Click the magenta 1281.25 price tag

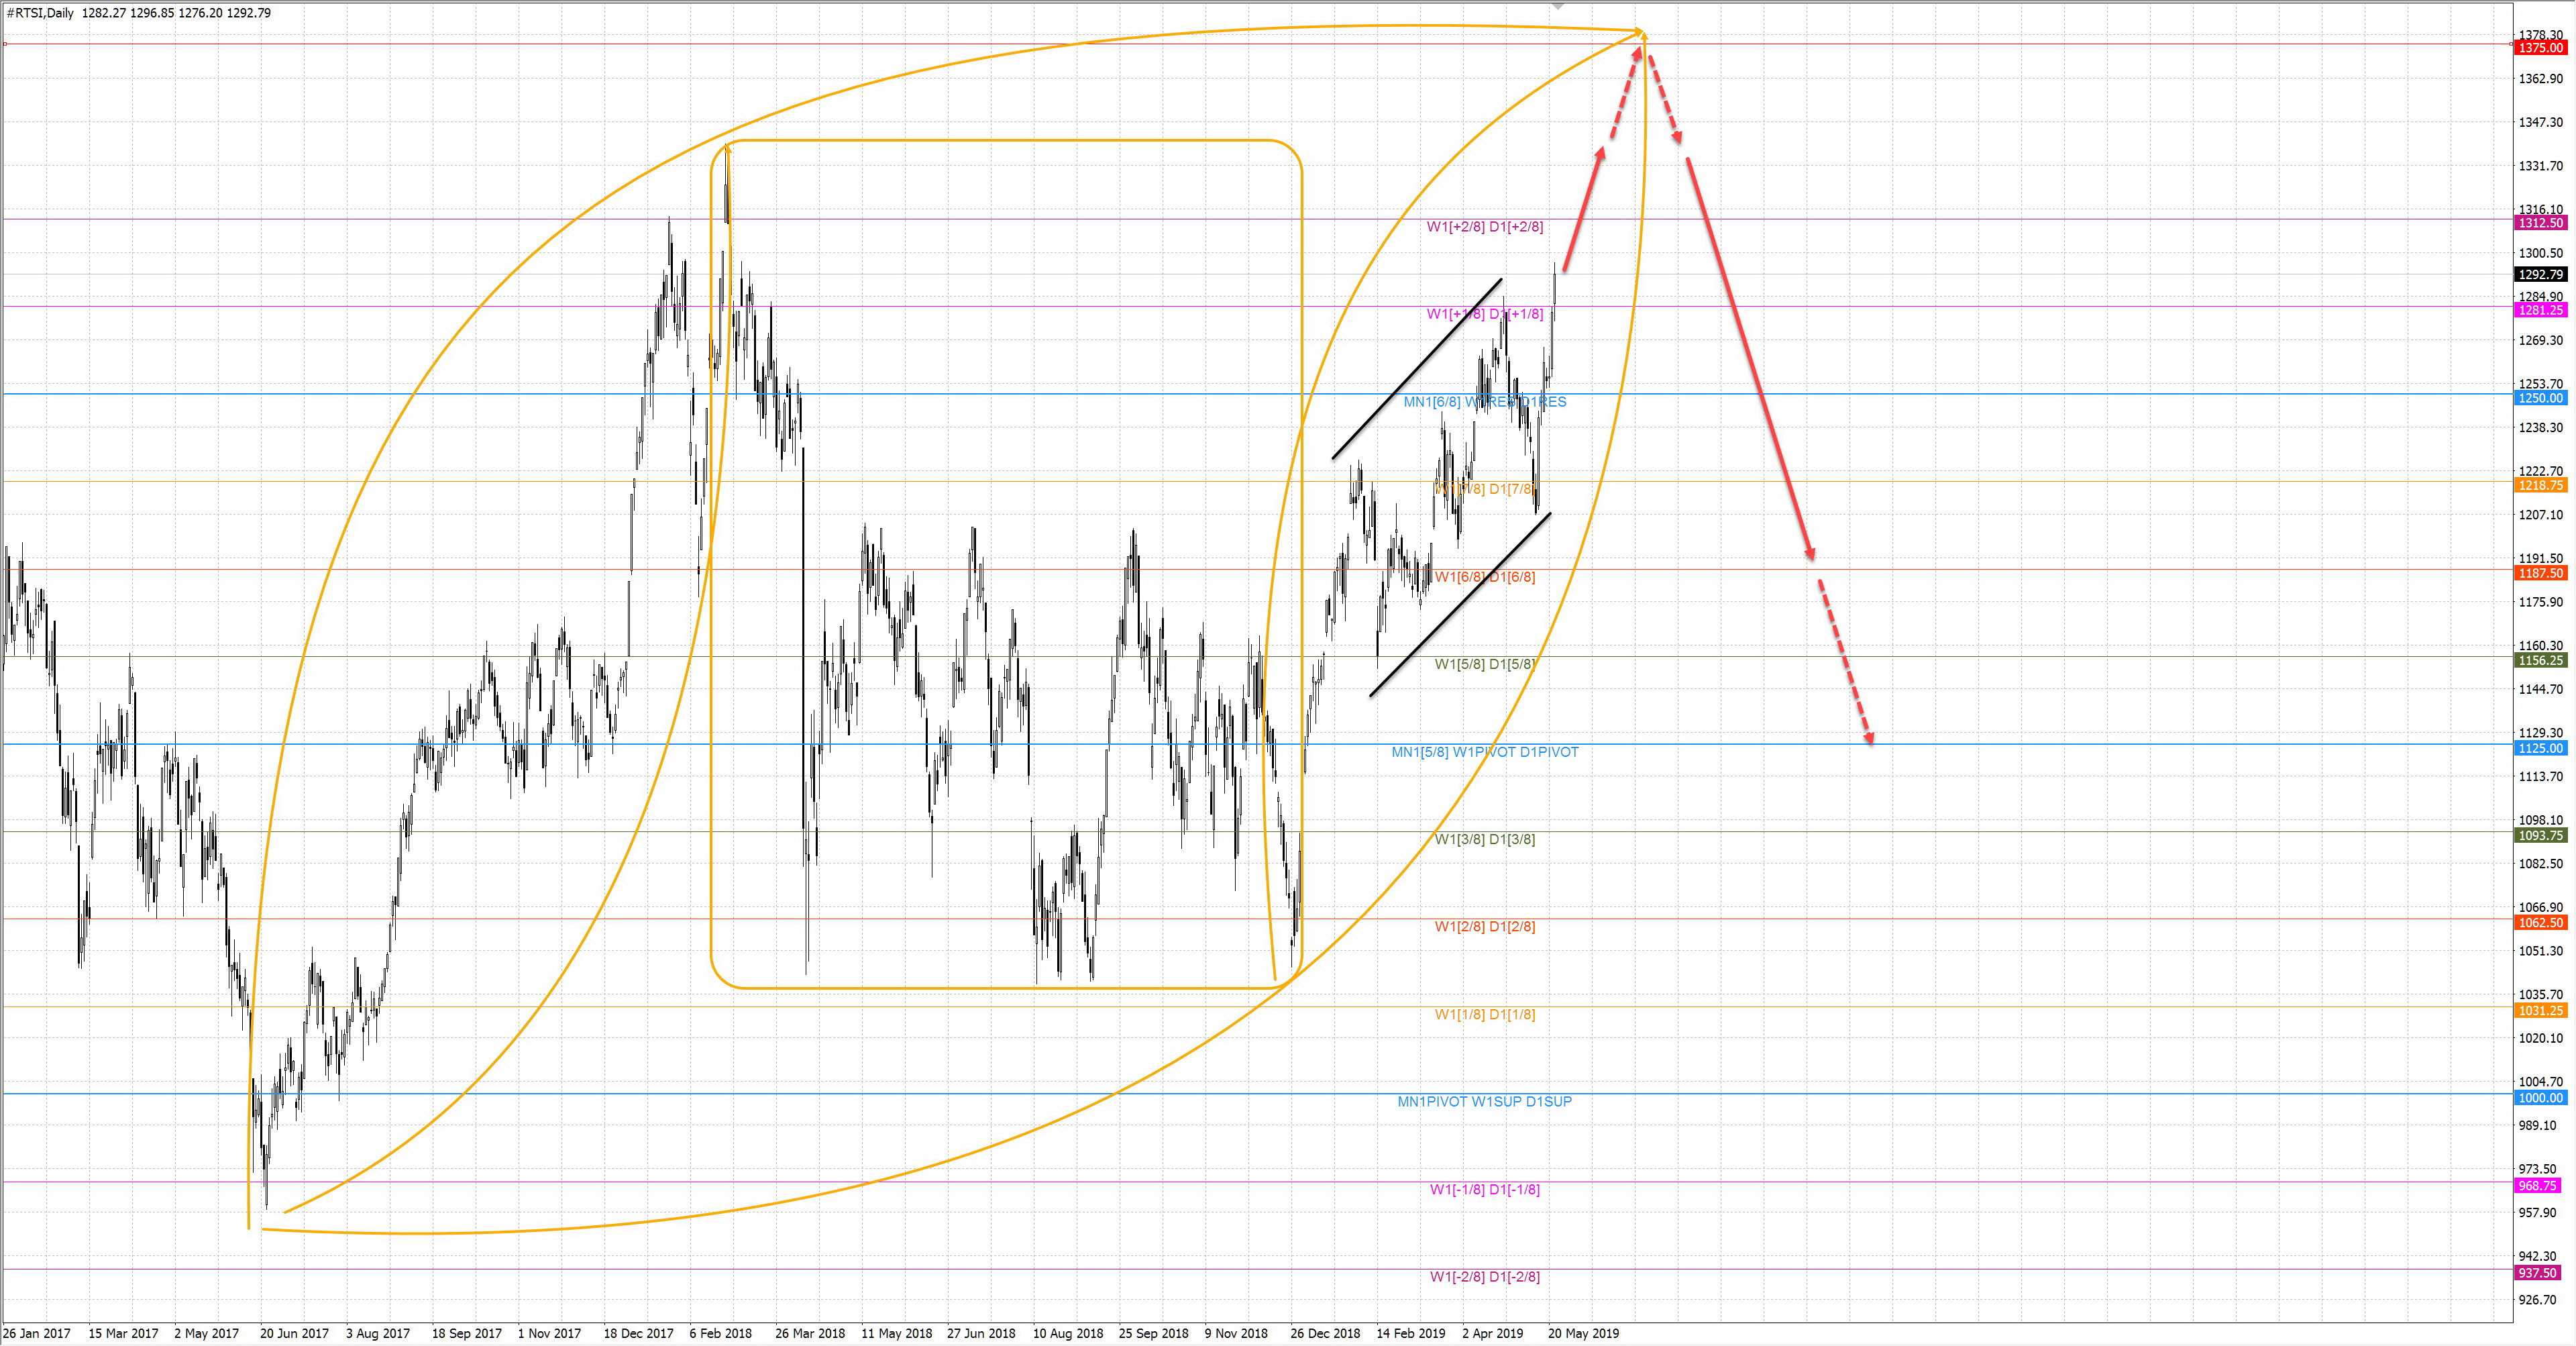[x=2540, y=310]
